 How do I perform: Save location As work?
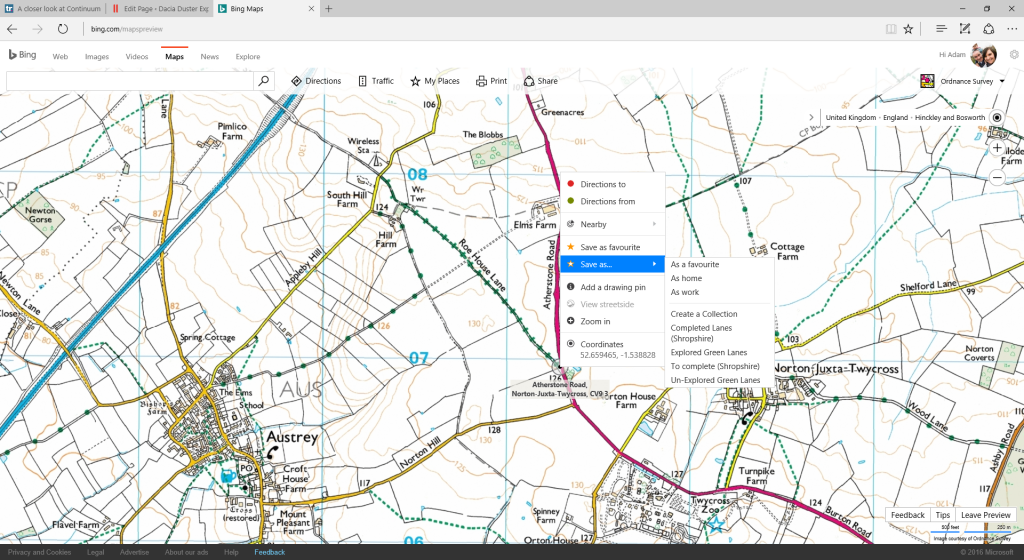coord(685,292)
